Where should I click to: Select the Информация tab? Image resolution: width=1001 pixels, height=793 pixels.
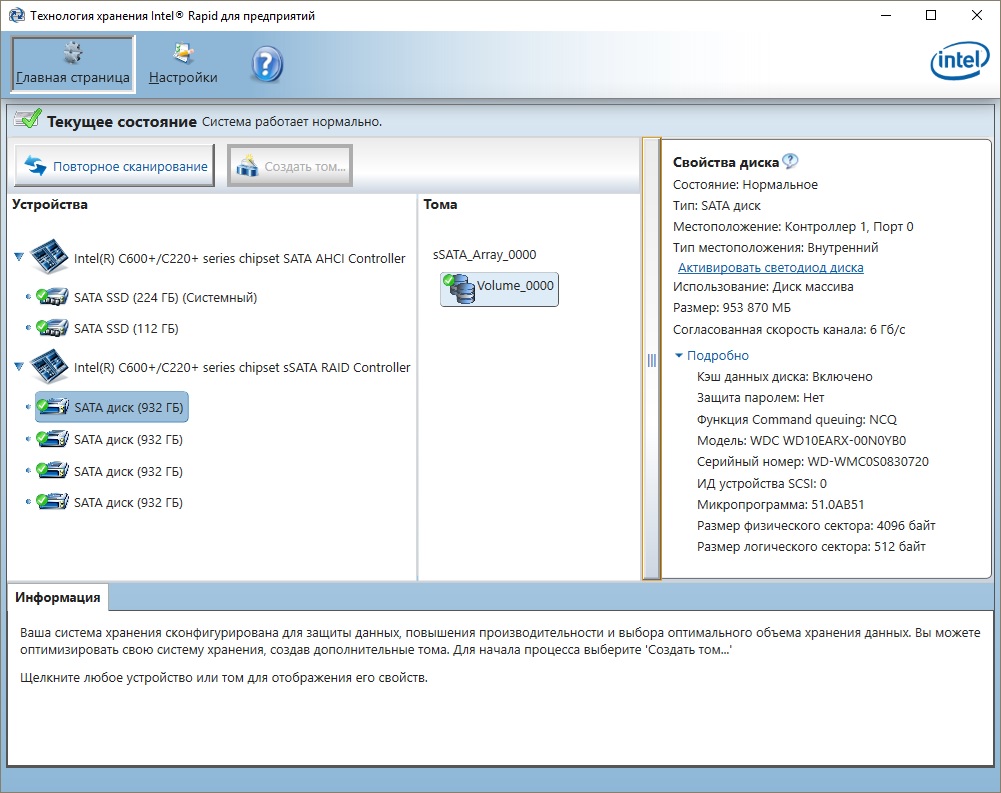click(58, 597)
